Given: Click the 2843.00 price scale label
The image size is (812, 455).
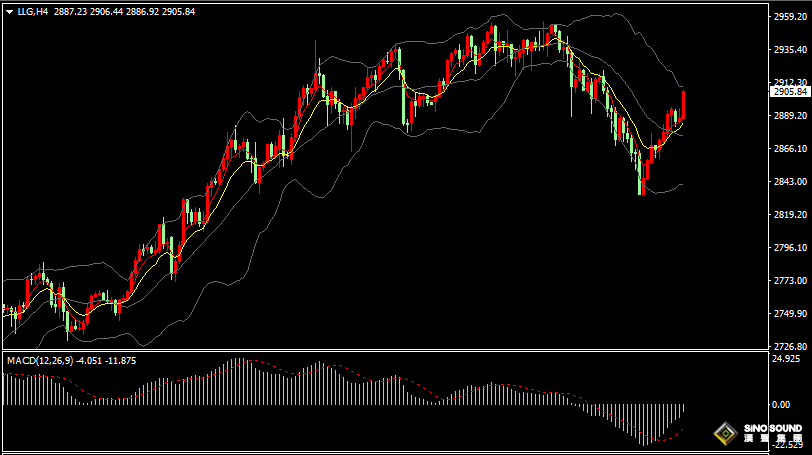Looking at the screenshot, I should [x=789, y=182].
